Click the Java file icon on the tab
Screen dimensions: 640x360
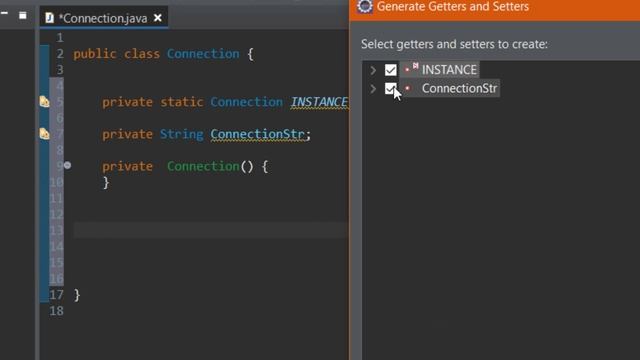(49, 18)
